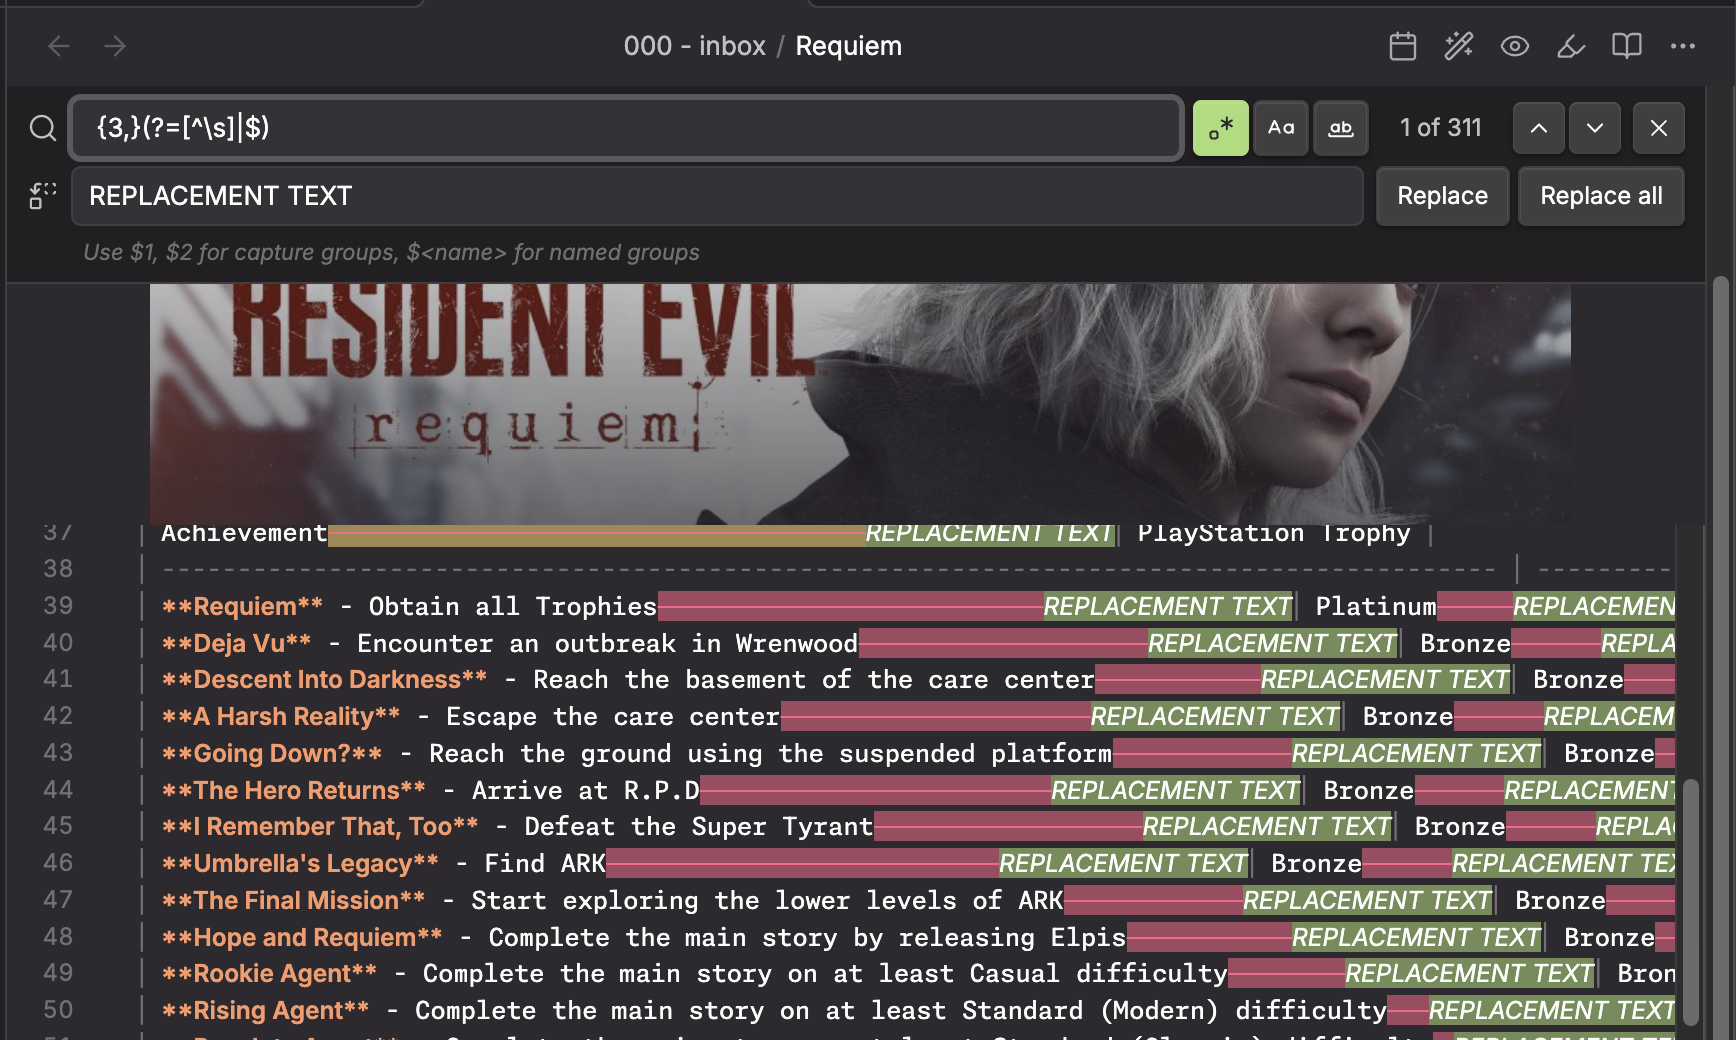Click the '1 of 311' match counter
The height and width of the screenshot is (1040, 1736).
tap(1441, 128)
